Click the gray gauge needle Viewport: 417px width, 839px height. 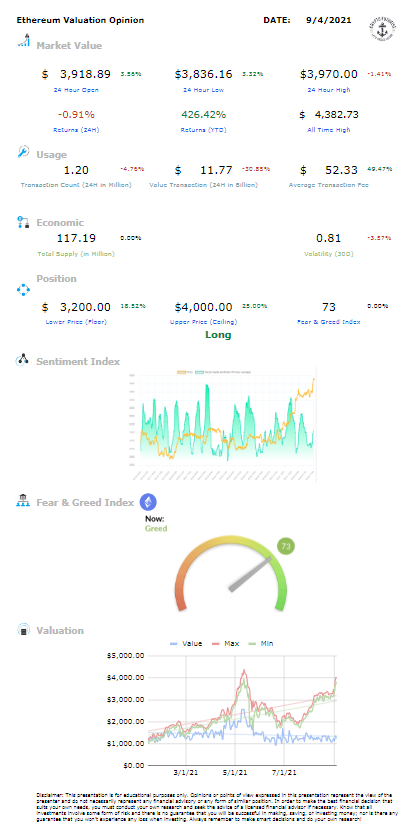(x=250, y=575)
